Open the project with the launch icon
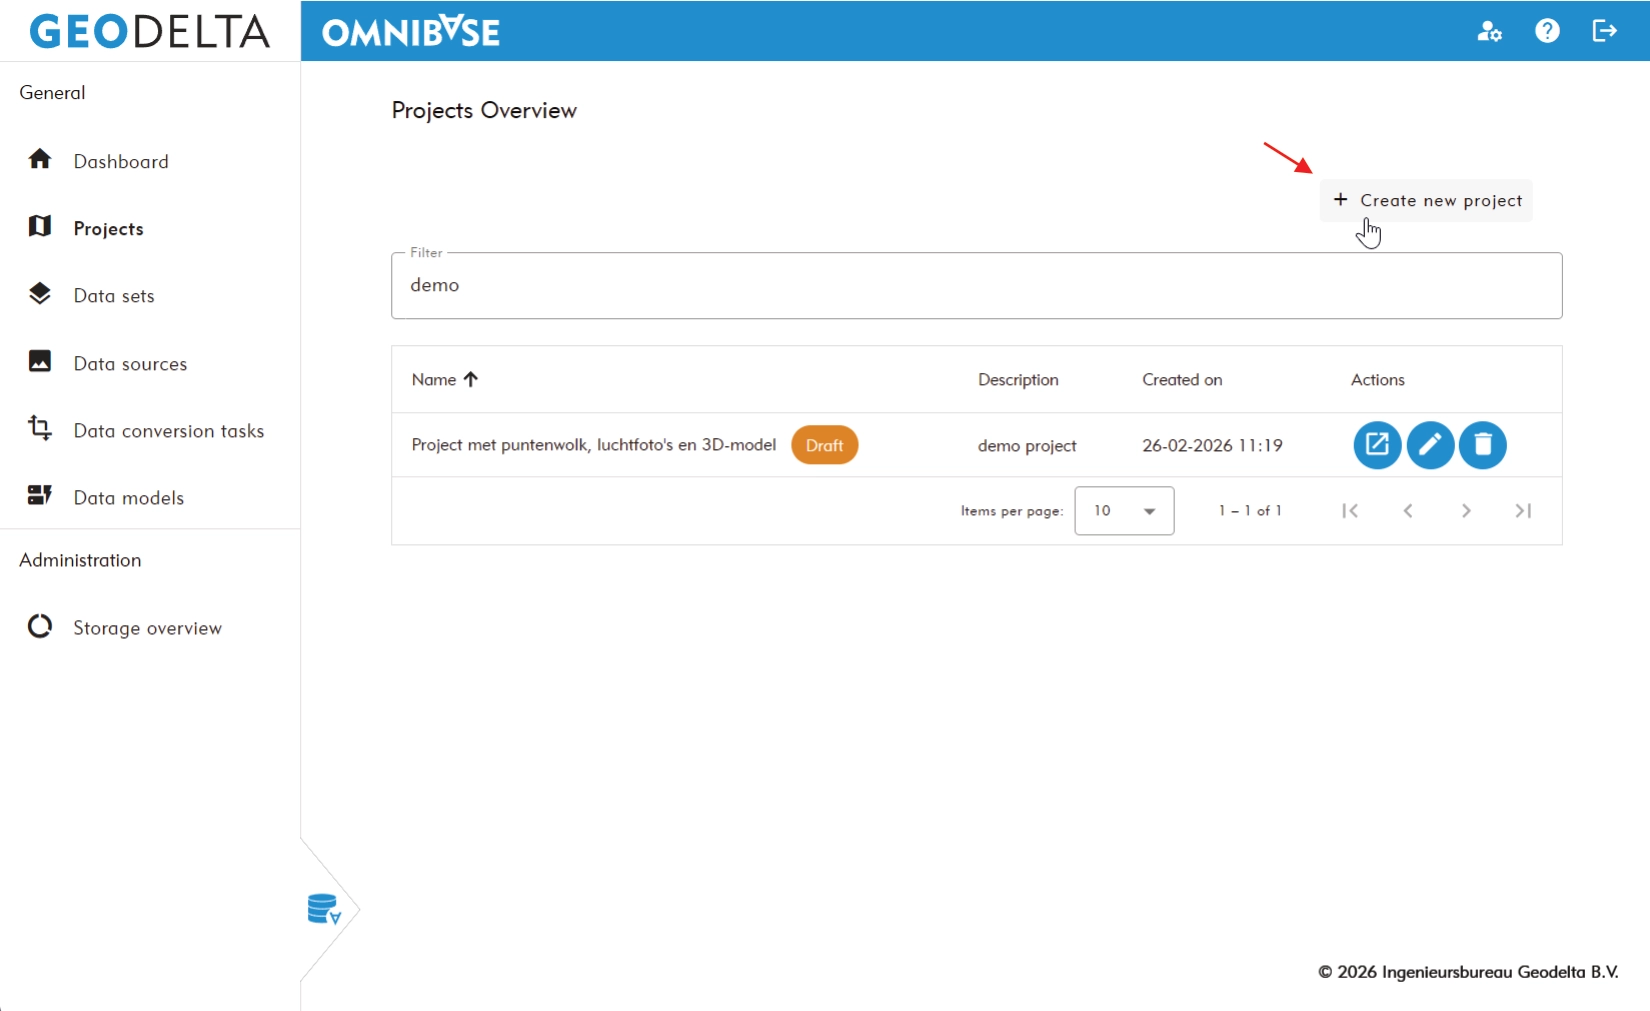 pyautogui.click(x=1377, y=445)
